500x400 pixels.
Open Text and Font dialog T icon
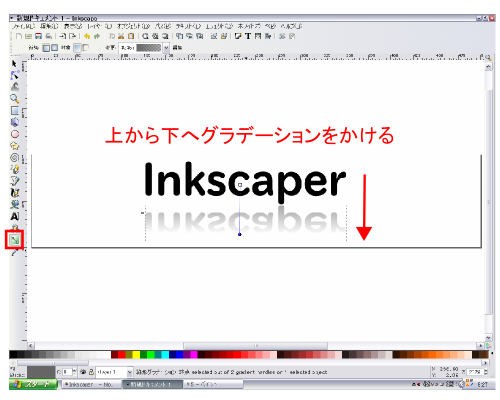[248, 36]
